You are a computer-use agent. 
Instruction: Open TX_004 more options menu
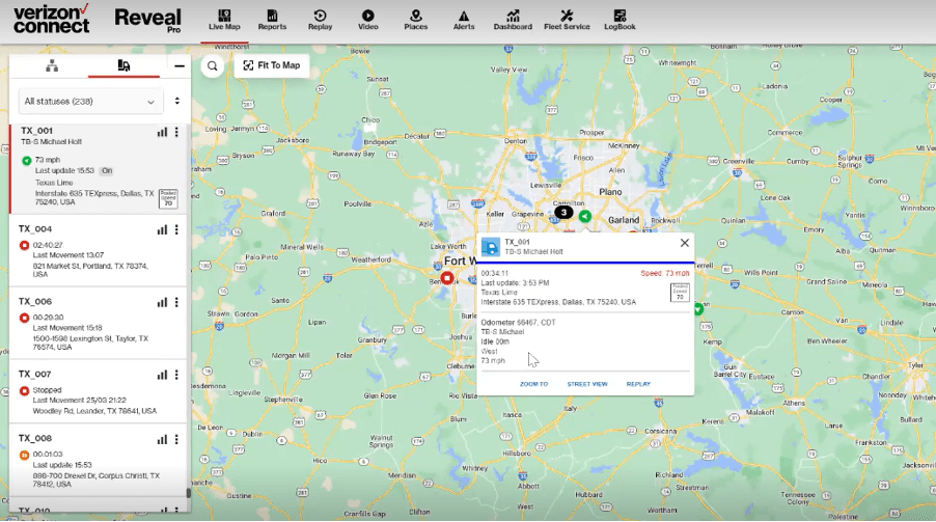[176, 230]
